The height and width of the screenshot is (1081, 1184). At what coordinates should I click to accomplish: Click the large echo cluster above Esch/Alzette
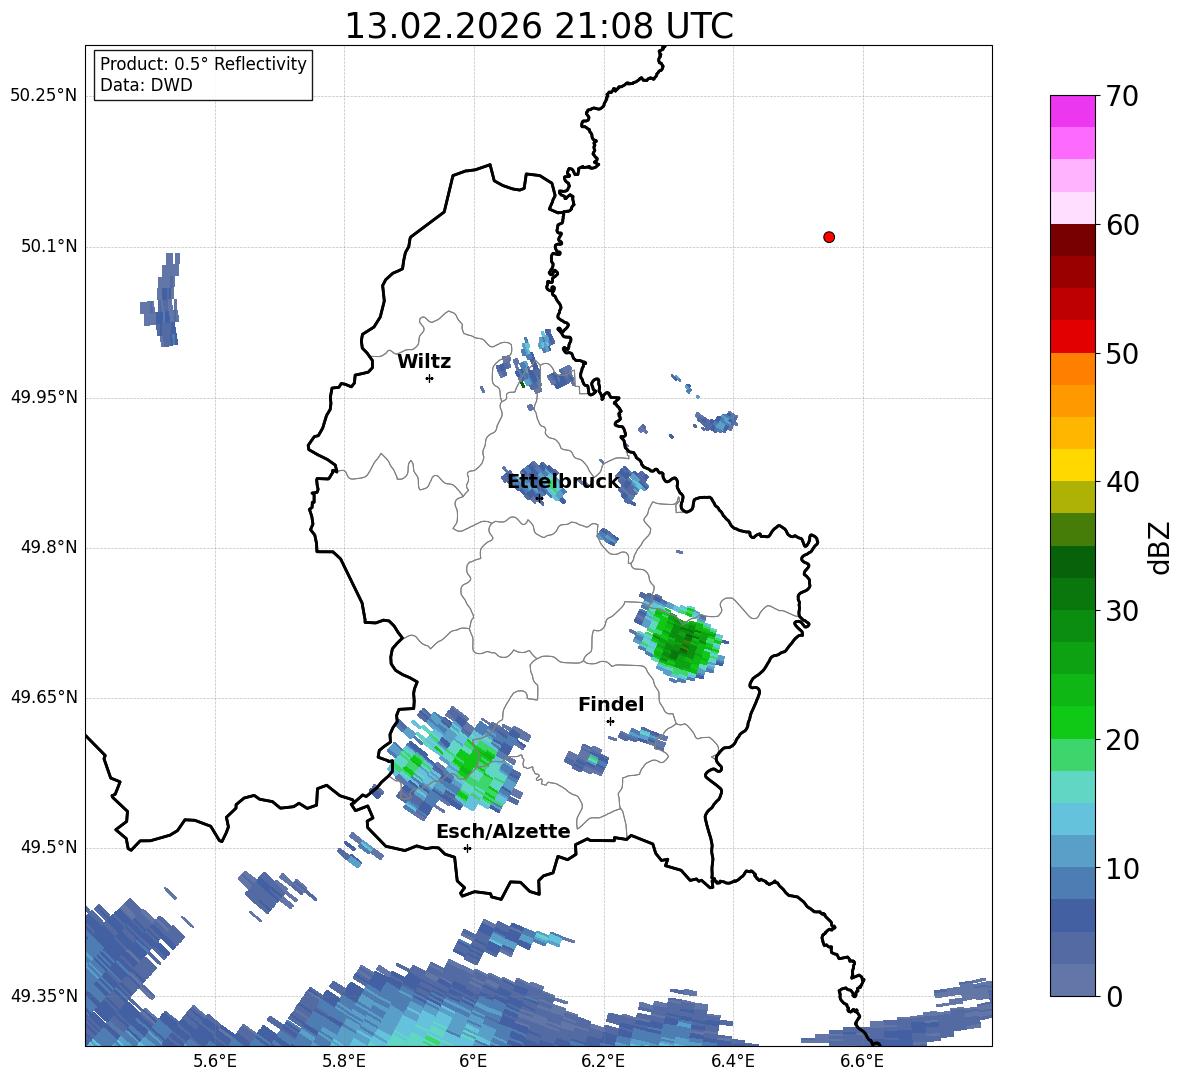pyautogui.click(x=459, y=761)
